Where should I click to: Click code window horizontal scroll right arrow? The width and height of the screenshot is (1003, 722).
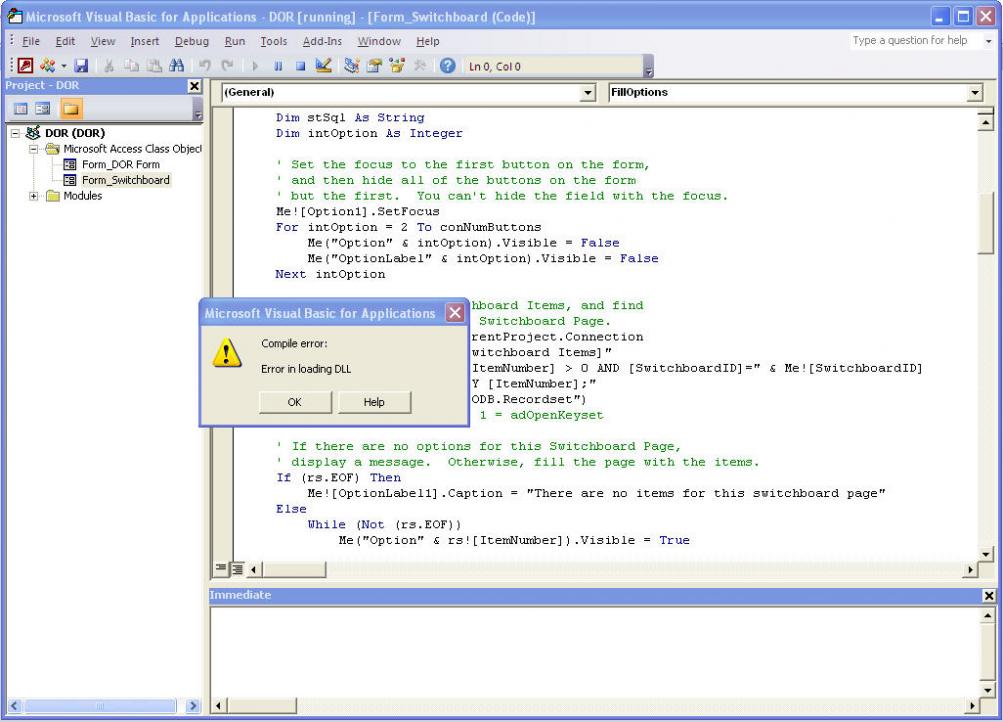(x=971, y=569)
